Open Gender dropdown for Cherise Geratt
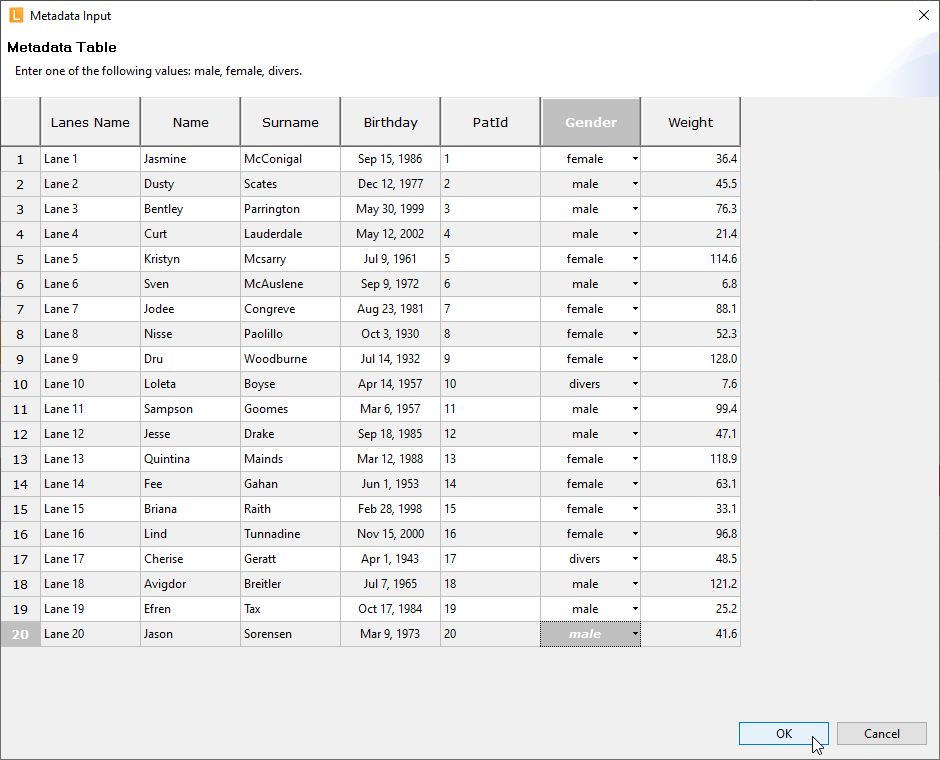 634,559
